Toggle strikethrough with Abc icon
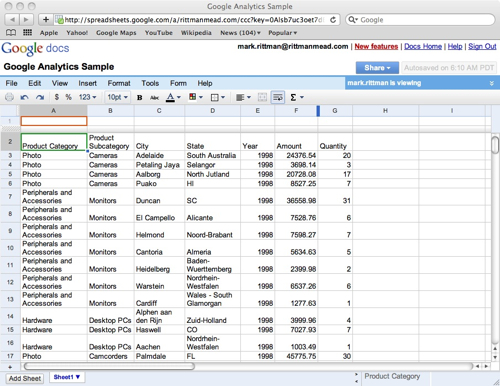The image size is (500, 386). [154, 97]
